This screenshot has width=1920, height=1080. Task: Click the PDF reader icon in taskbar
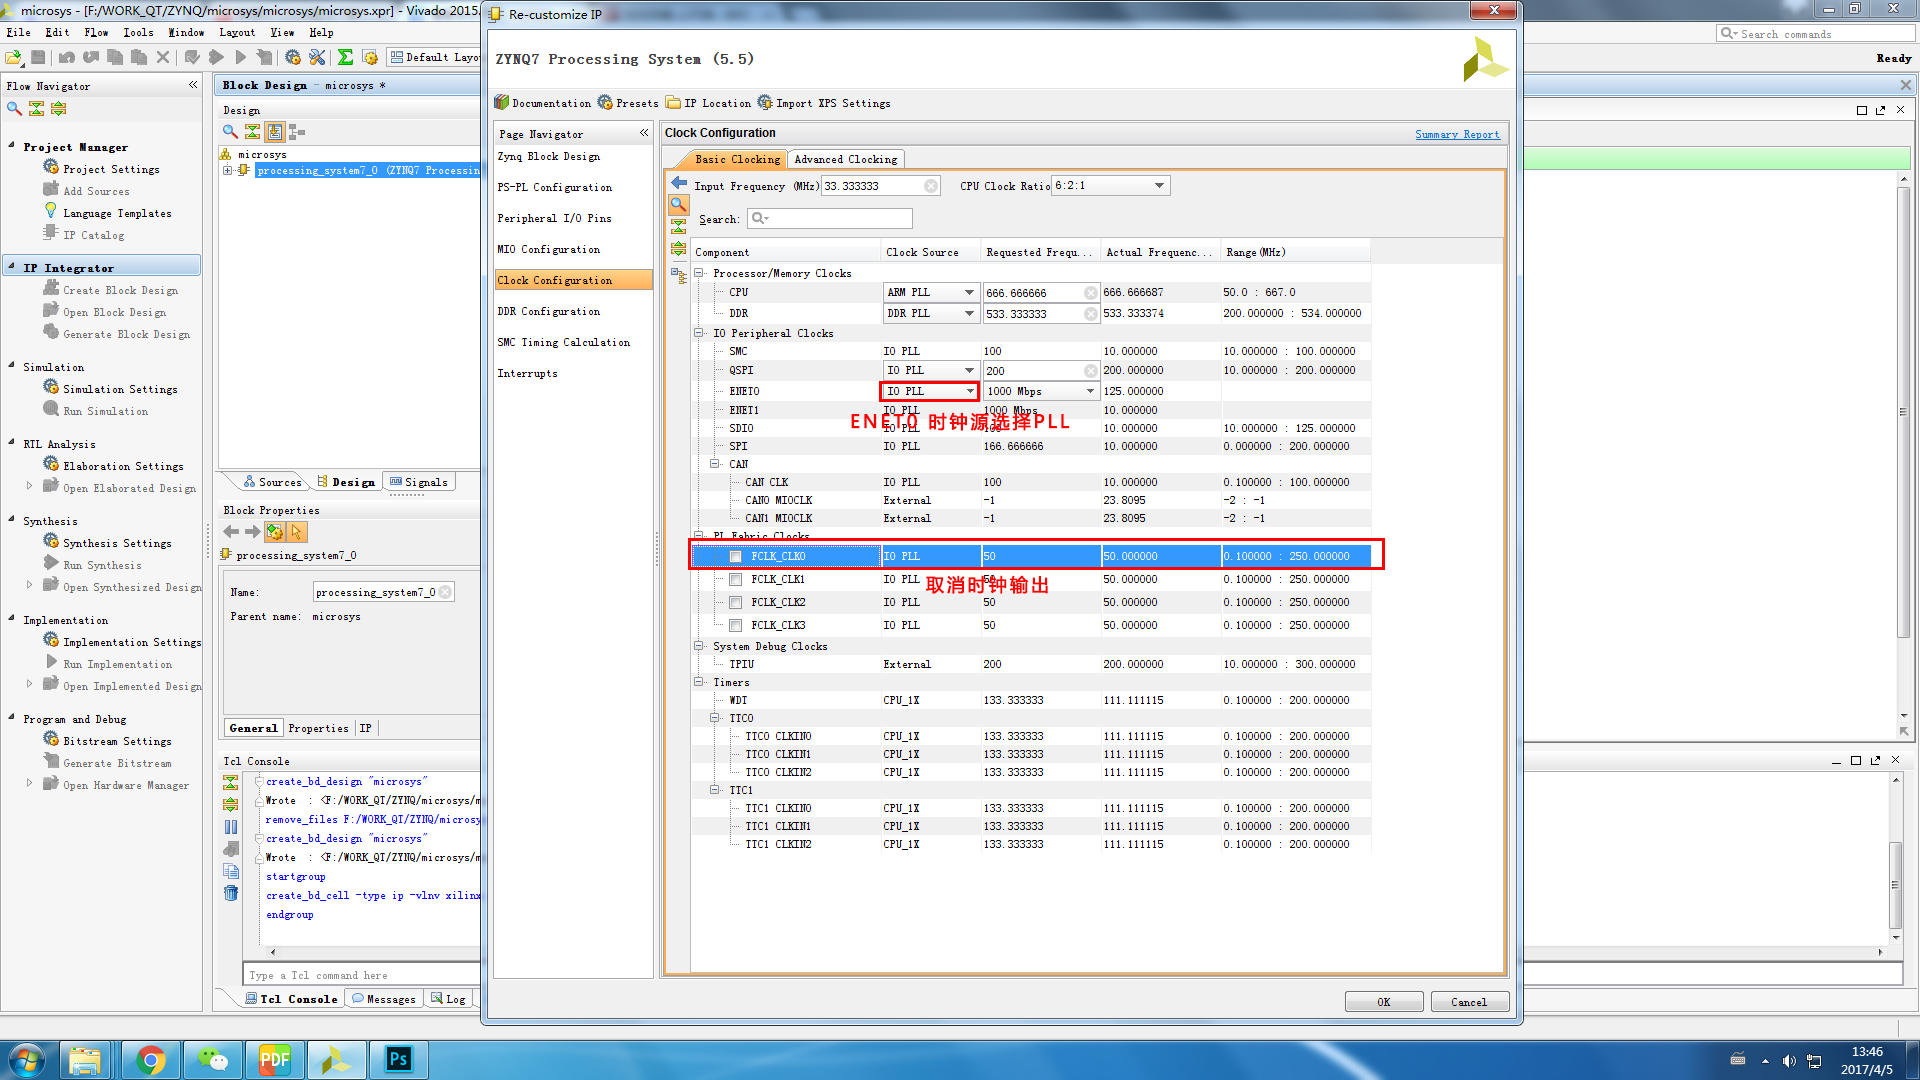275,1059
